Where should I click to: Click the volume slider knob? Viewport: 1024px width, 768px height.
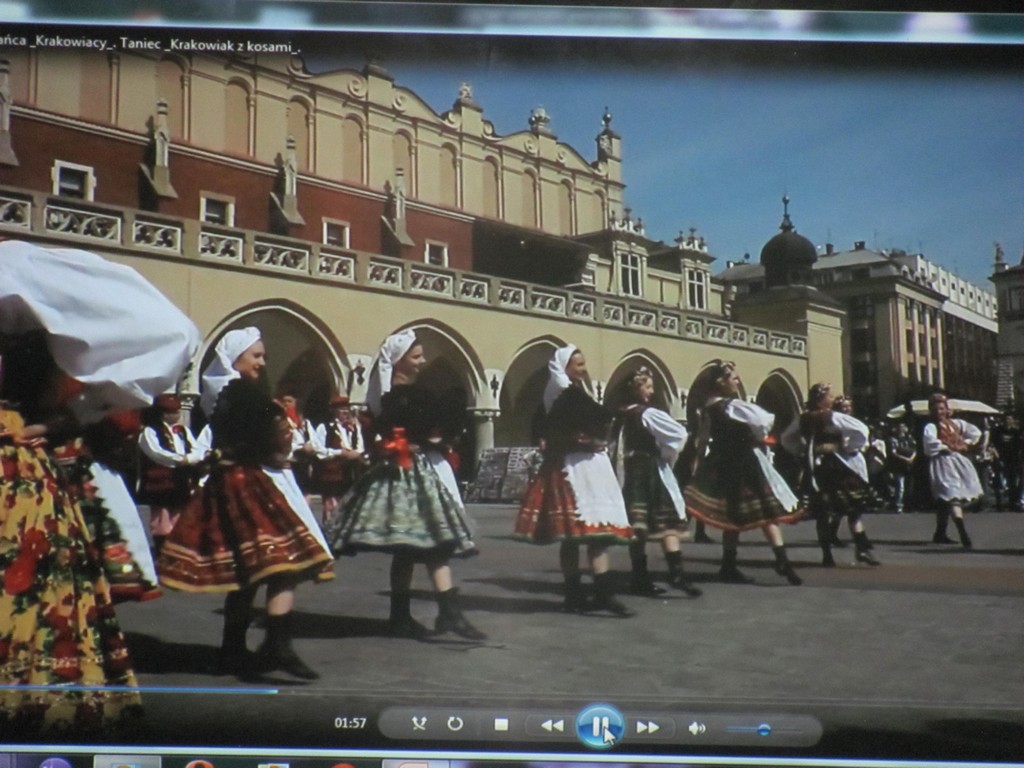click(764, 729)
